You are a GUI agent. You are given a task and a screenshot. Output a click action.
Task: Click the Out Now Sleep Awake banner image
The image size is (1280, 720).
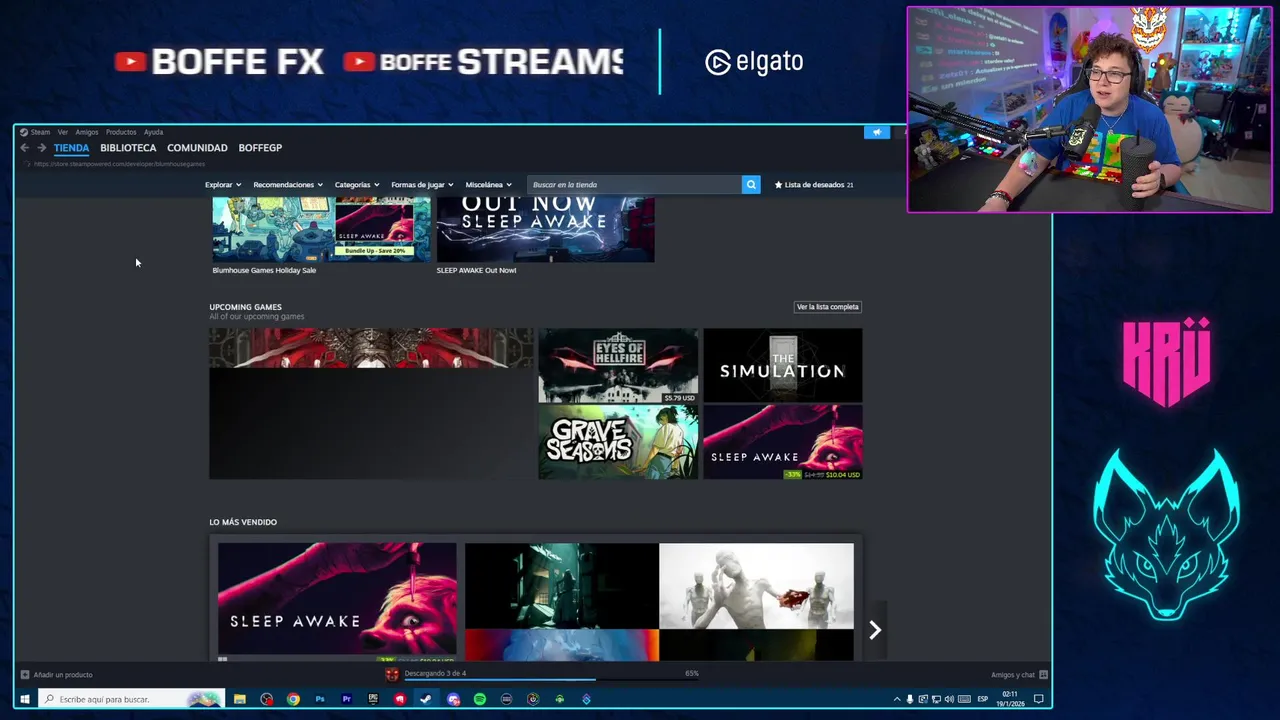[x=545, y=230]
